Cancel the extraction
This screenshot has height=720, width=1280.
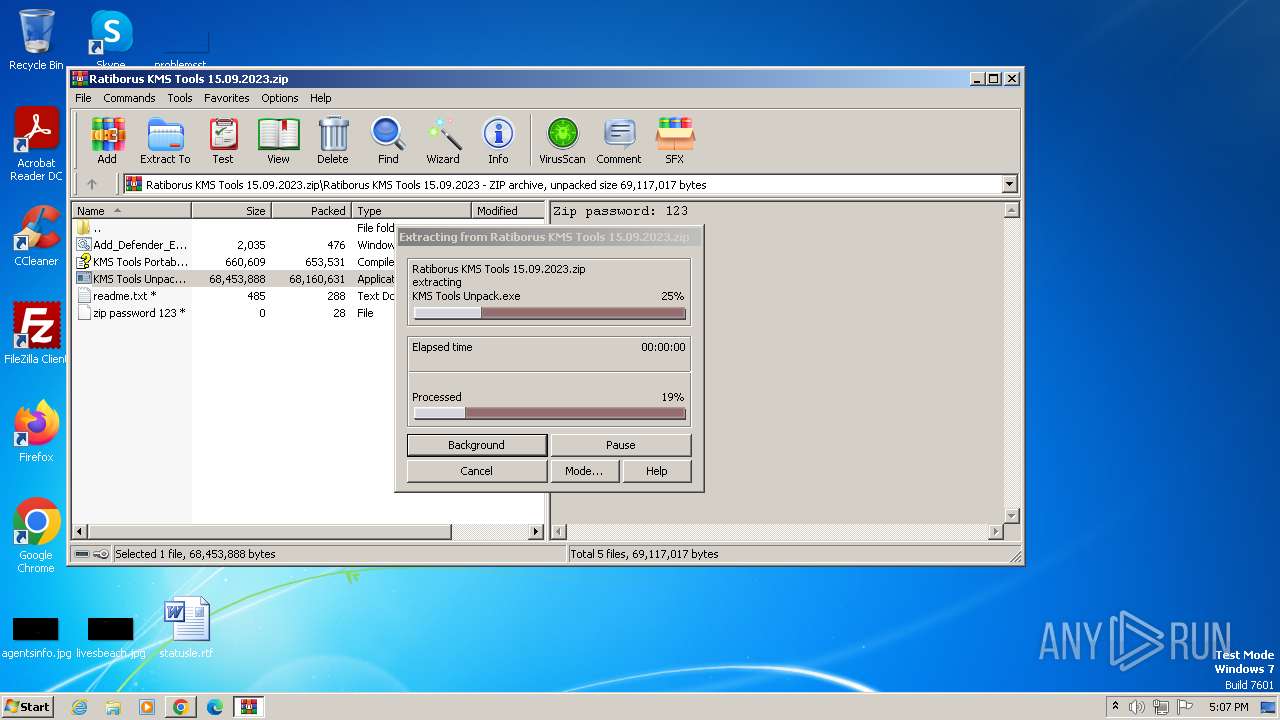[477, 471]
